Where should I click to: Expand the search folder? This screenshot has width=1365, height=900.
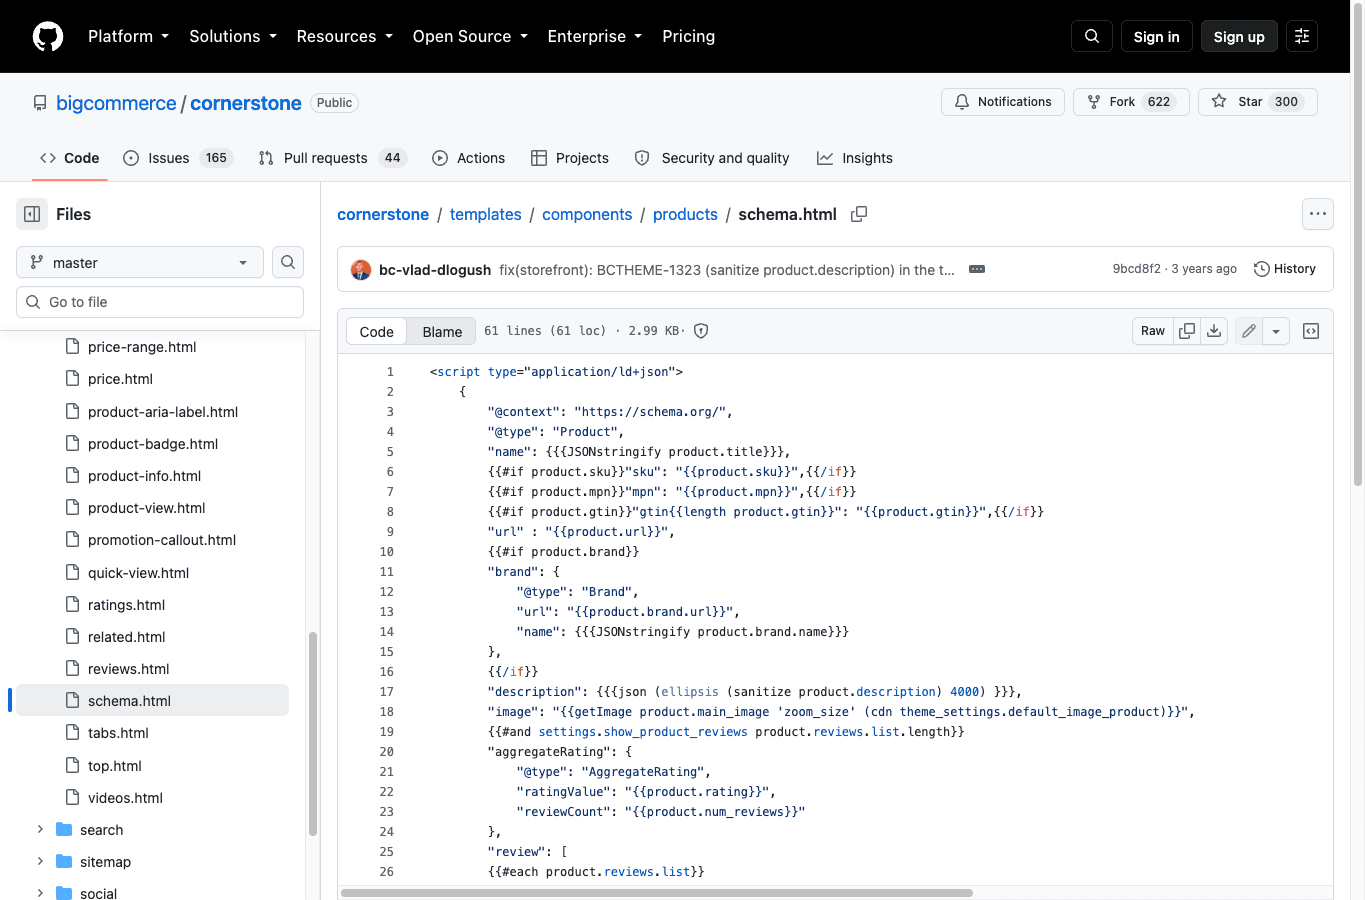coord(40,830)
